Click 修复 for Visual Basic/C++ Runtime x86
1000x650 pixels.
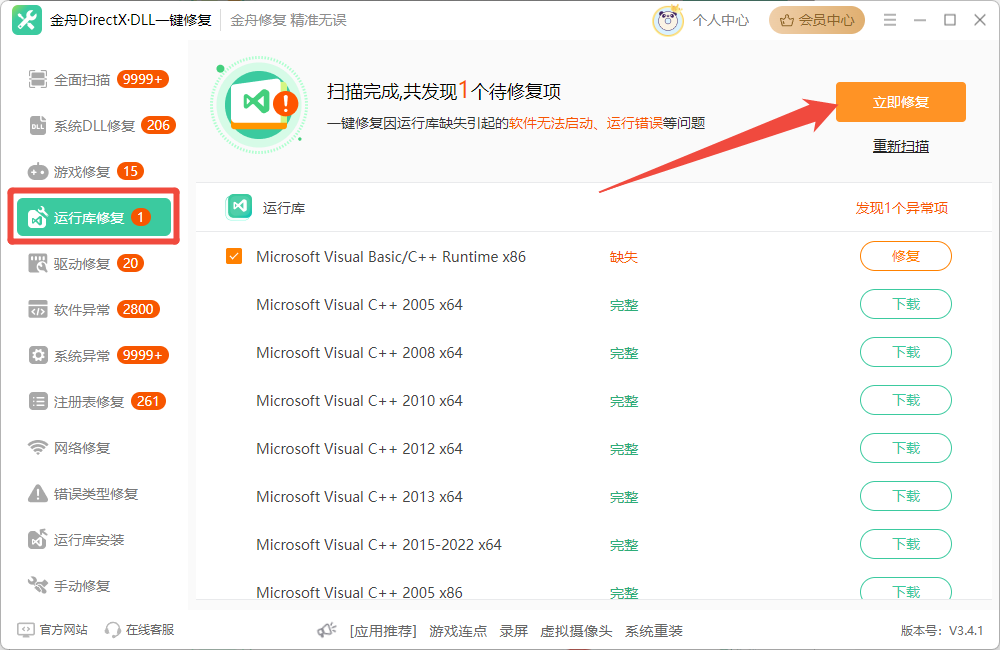(x=906, y=256)
